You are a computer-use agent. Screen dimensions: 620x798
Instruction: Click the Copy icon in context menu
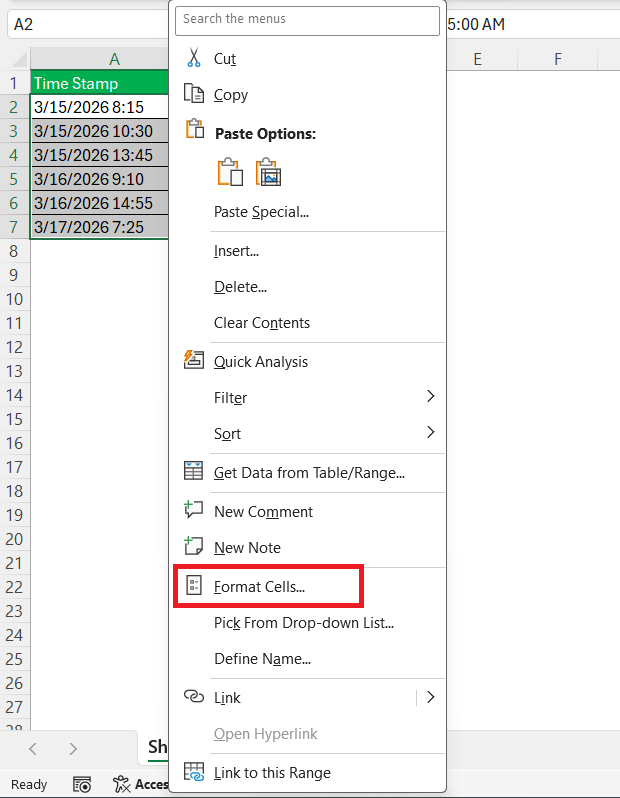click(x=194, y=95)
